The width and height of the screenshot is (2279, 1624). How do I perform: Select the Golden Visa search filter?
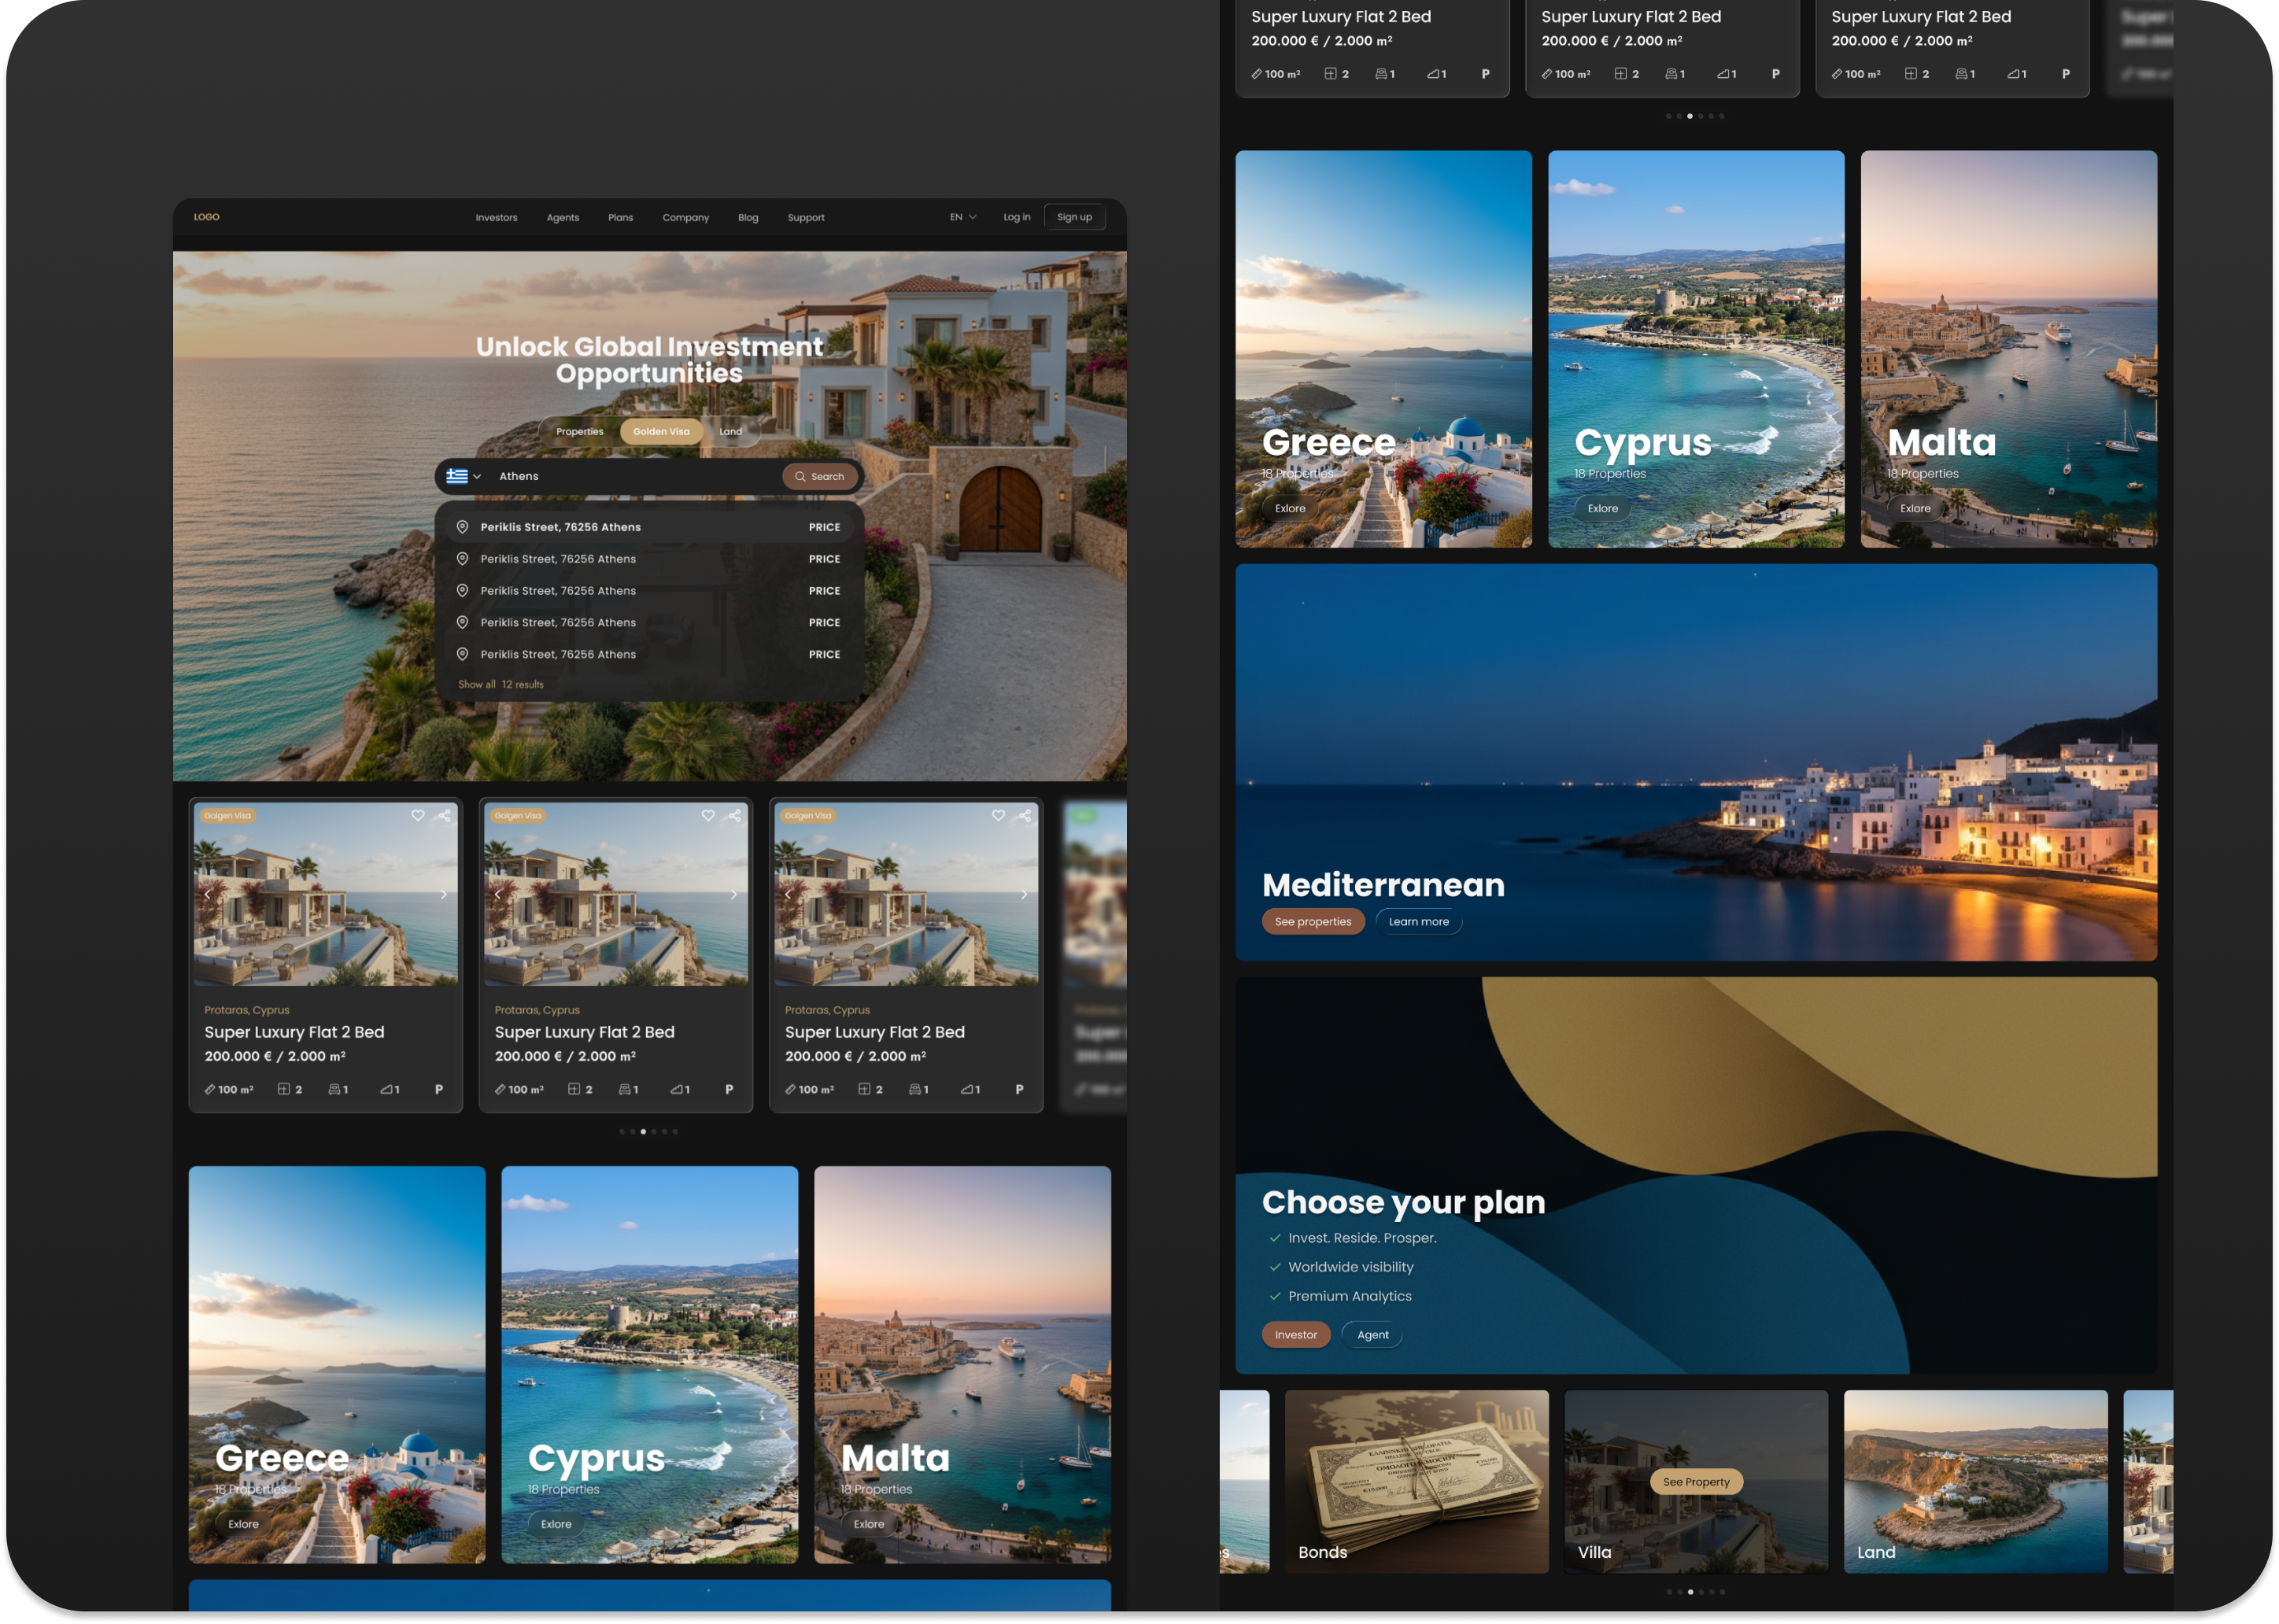pos(661,431)
